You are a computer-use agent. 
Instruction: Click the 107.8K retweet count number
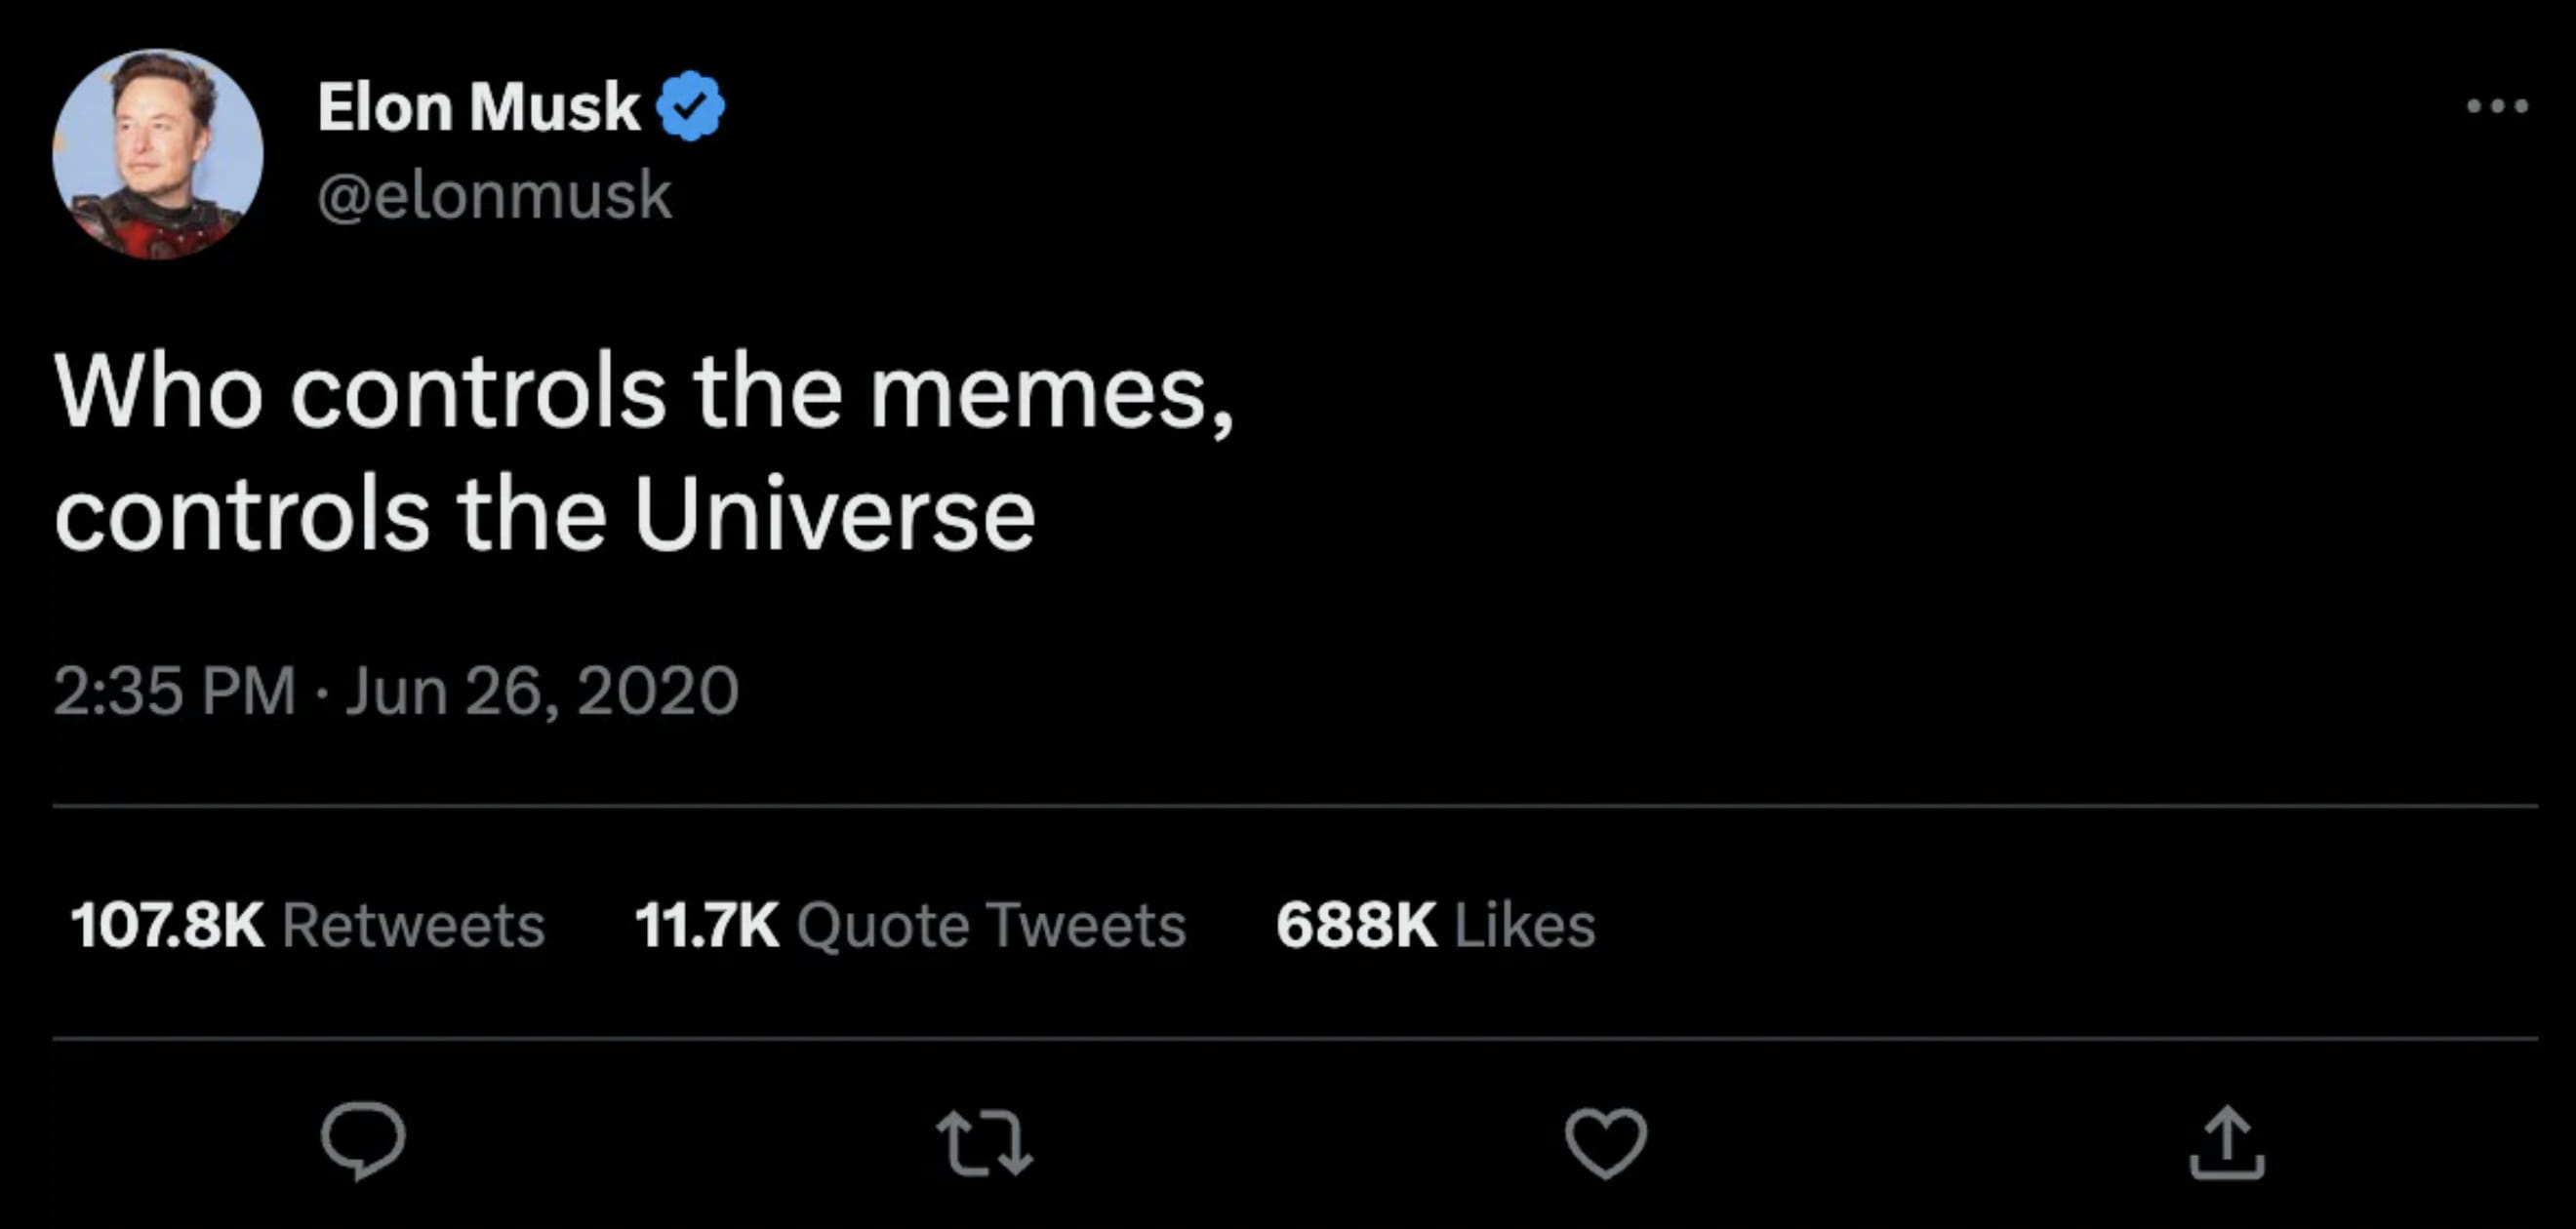[167, 924]
